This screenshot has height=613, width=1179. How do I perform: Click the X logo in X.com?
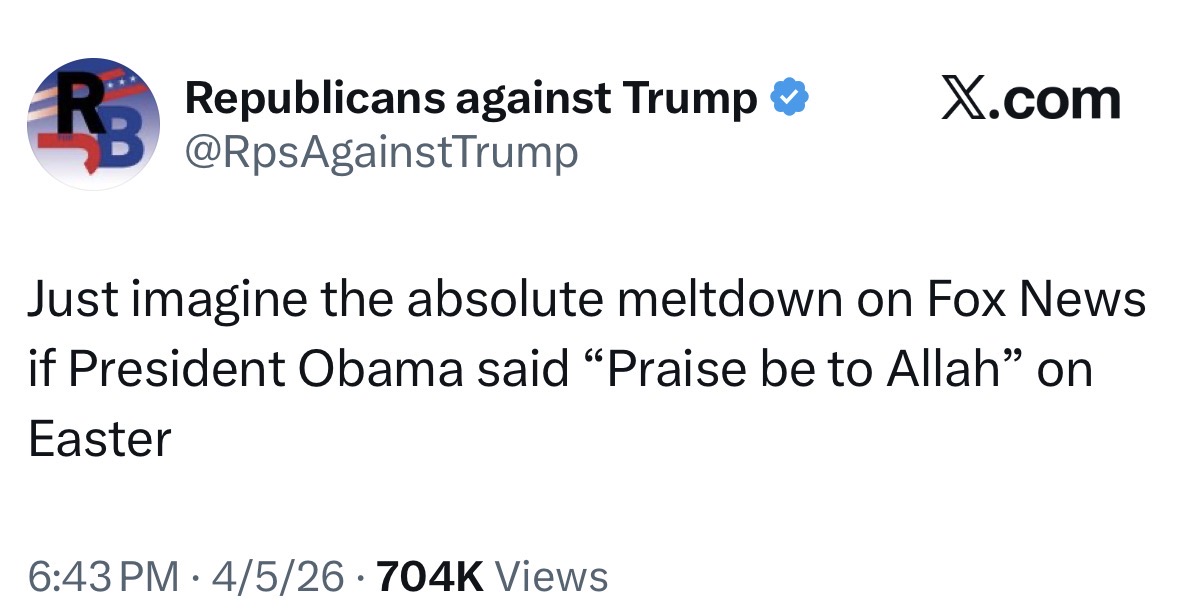(963, 99)
